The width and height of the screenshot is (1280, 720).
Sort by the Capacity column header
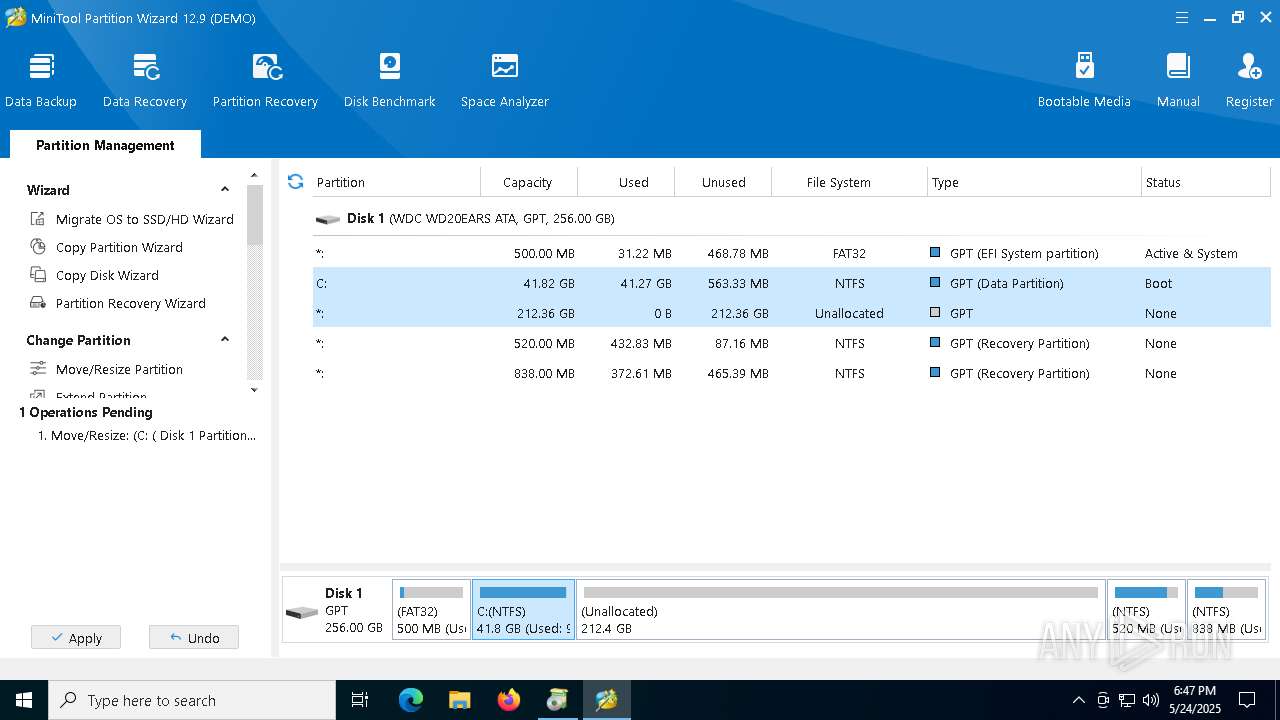[x=528, y=182]
